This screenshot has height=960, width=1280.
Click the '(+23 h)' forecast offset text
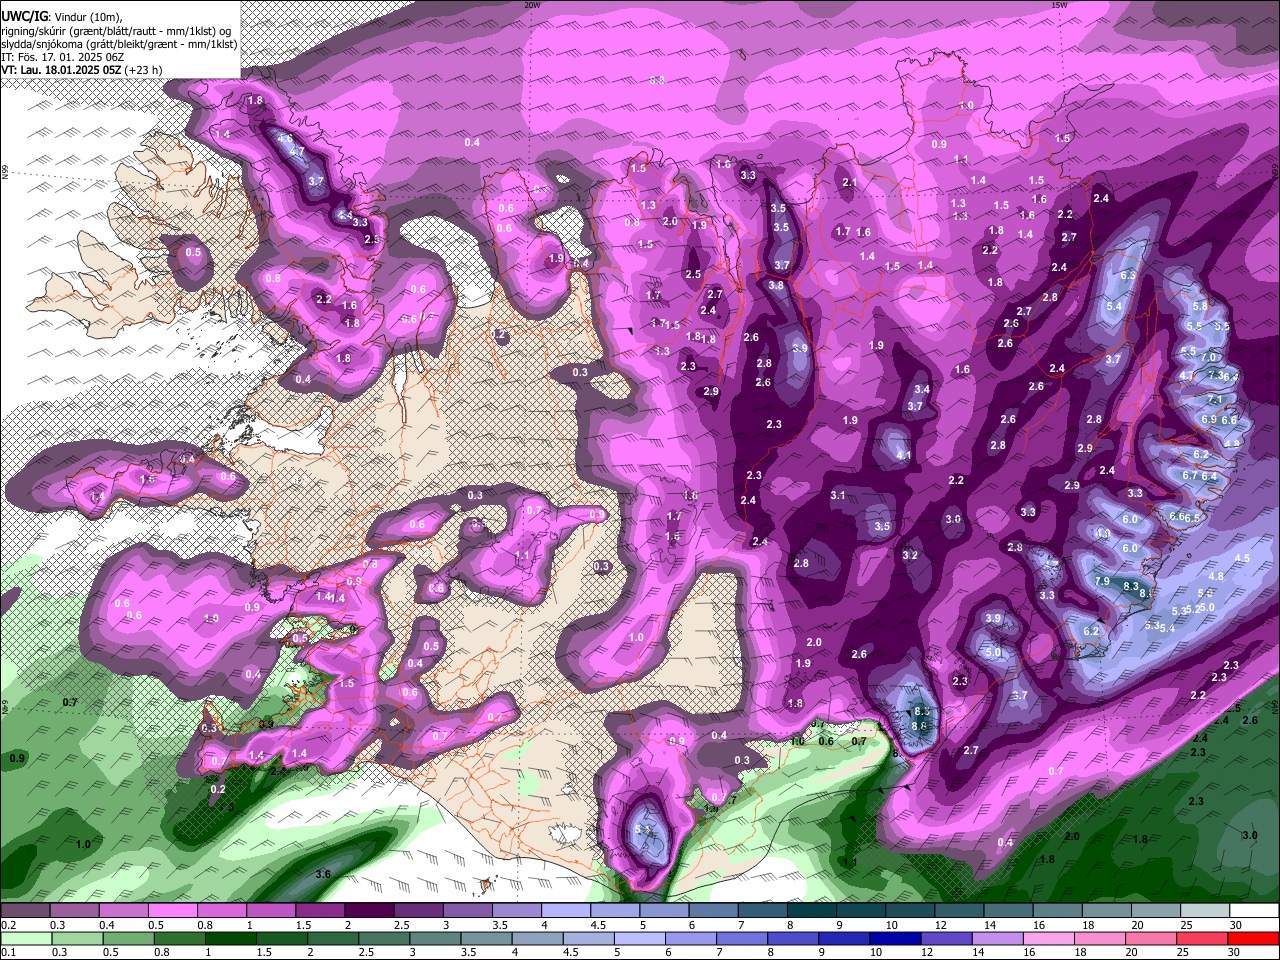(x=144, y=70)
